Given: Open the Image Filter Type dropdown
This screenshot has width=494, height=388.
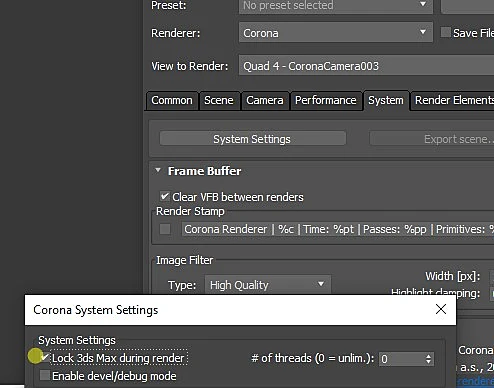Looking at the screenshot, I should click(x=268, y=285).
